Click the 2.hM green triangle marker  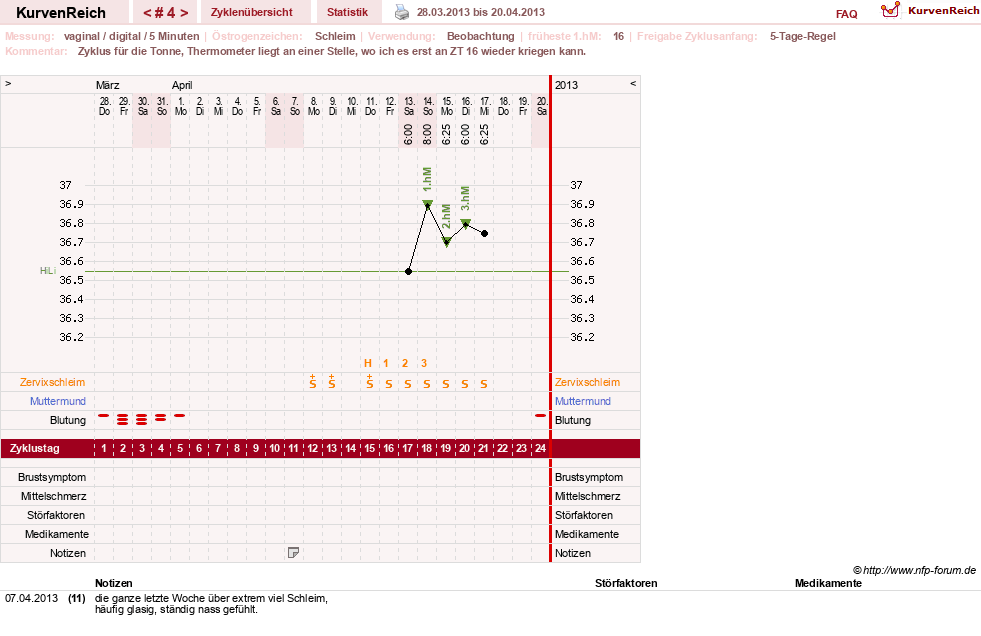(446, 242)
